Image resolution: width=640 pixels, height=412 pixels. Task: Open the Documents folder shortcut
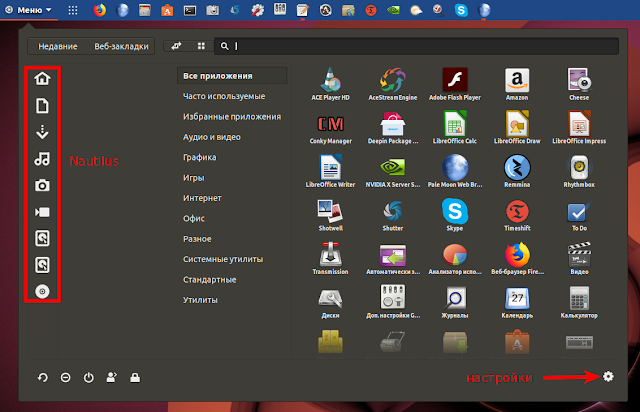tap(42, 106)
